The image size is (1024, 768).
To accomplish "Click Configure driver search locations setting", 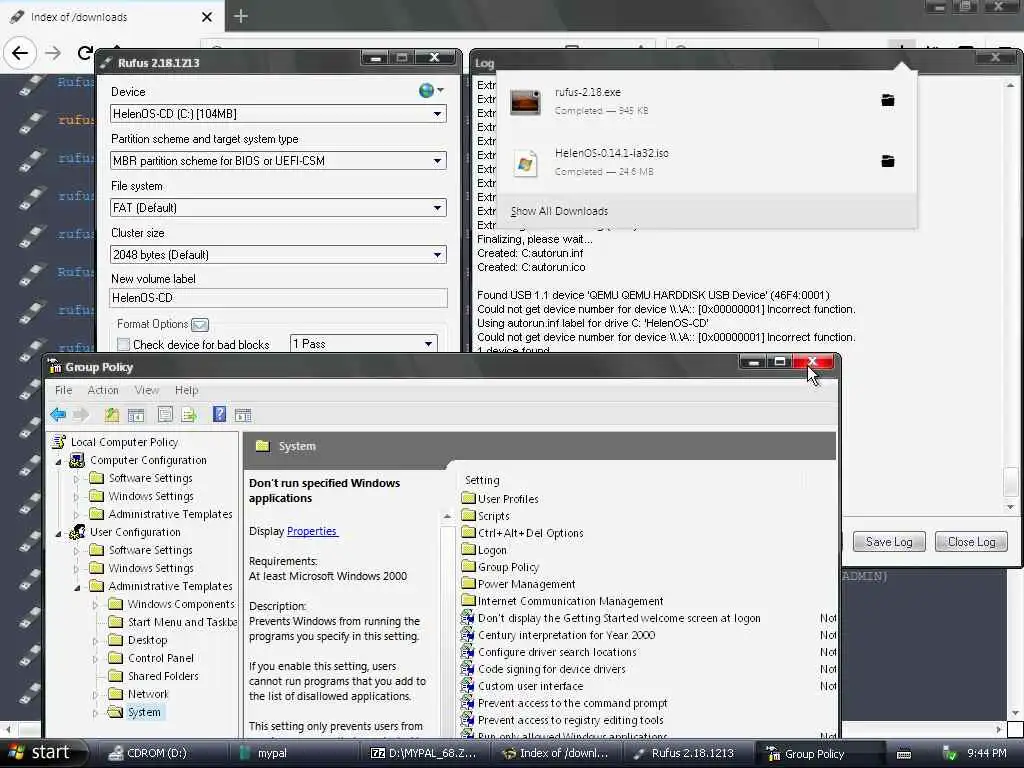I will click(x=557, y=652).
